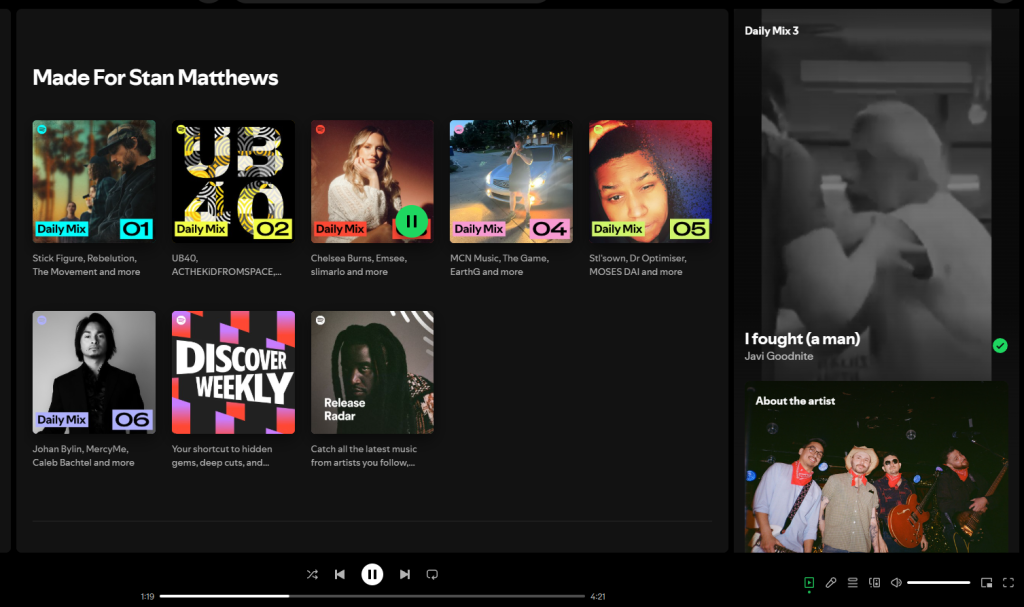Open lyrics with the microphone icon
Image resolution: width=1024 pixels, height=607 pixels.
pos(831,582)
